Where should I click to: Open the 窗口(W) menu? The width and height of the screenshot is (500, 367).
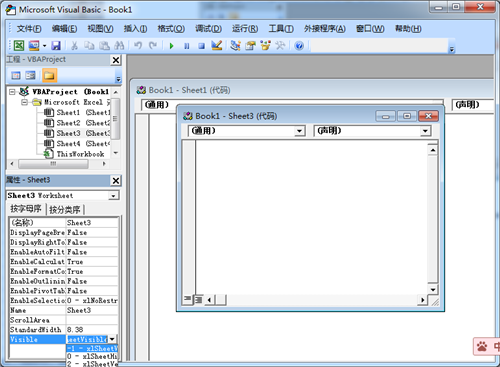click(370, 29)
